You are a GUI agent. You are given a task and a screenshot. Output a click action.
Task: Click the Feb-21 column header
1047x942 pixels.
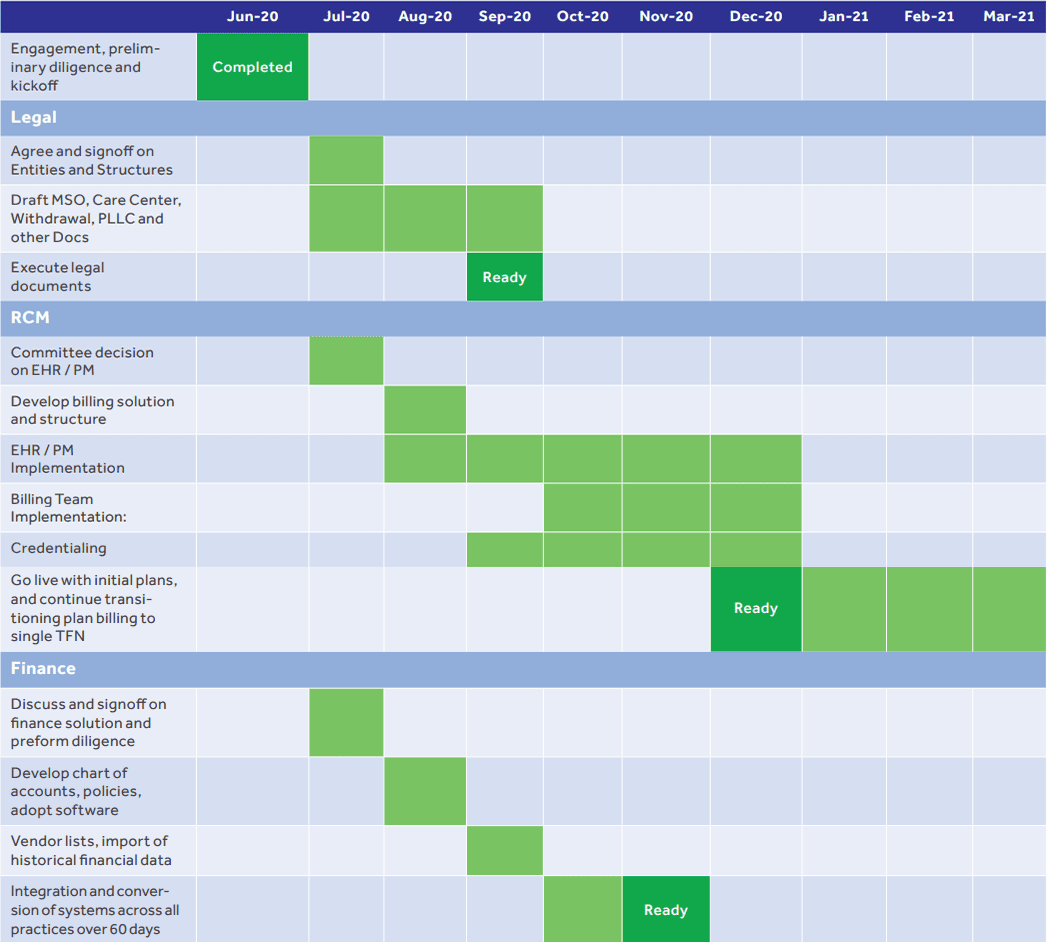click(x=929, y=16)
